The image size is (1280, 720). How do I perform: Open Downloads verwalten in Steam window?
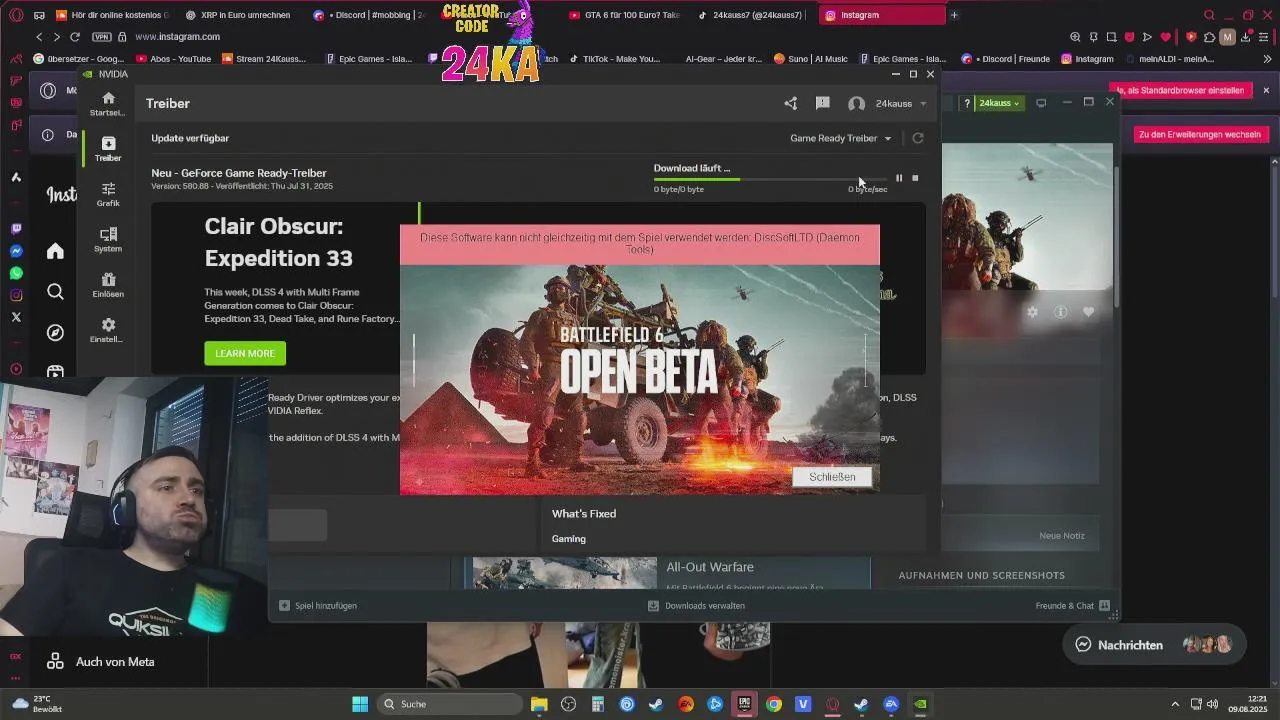pos(696,606)
